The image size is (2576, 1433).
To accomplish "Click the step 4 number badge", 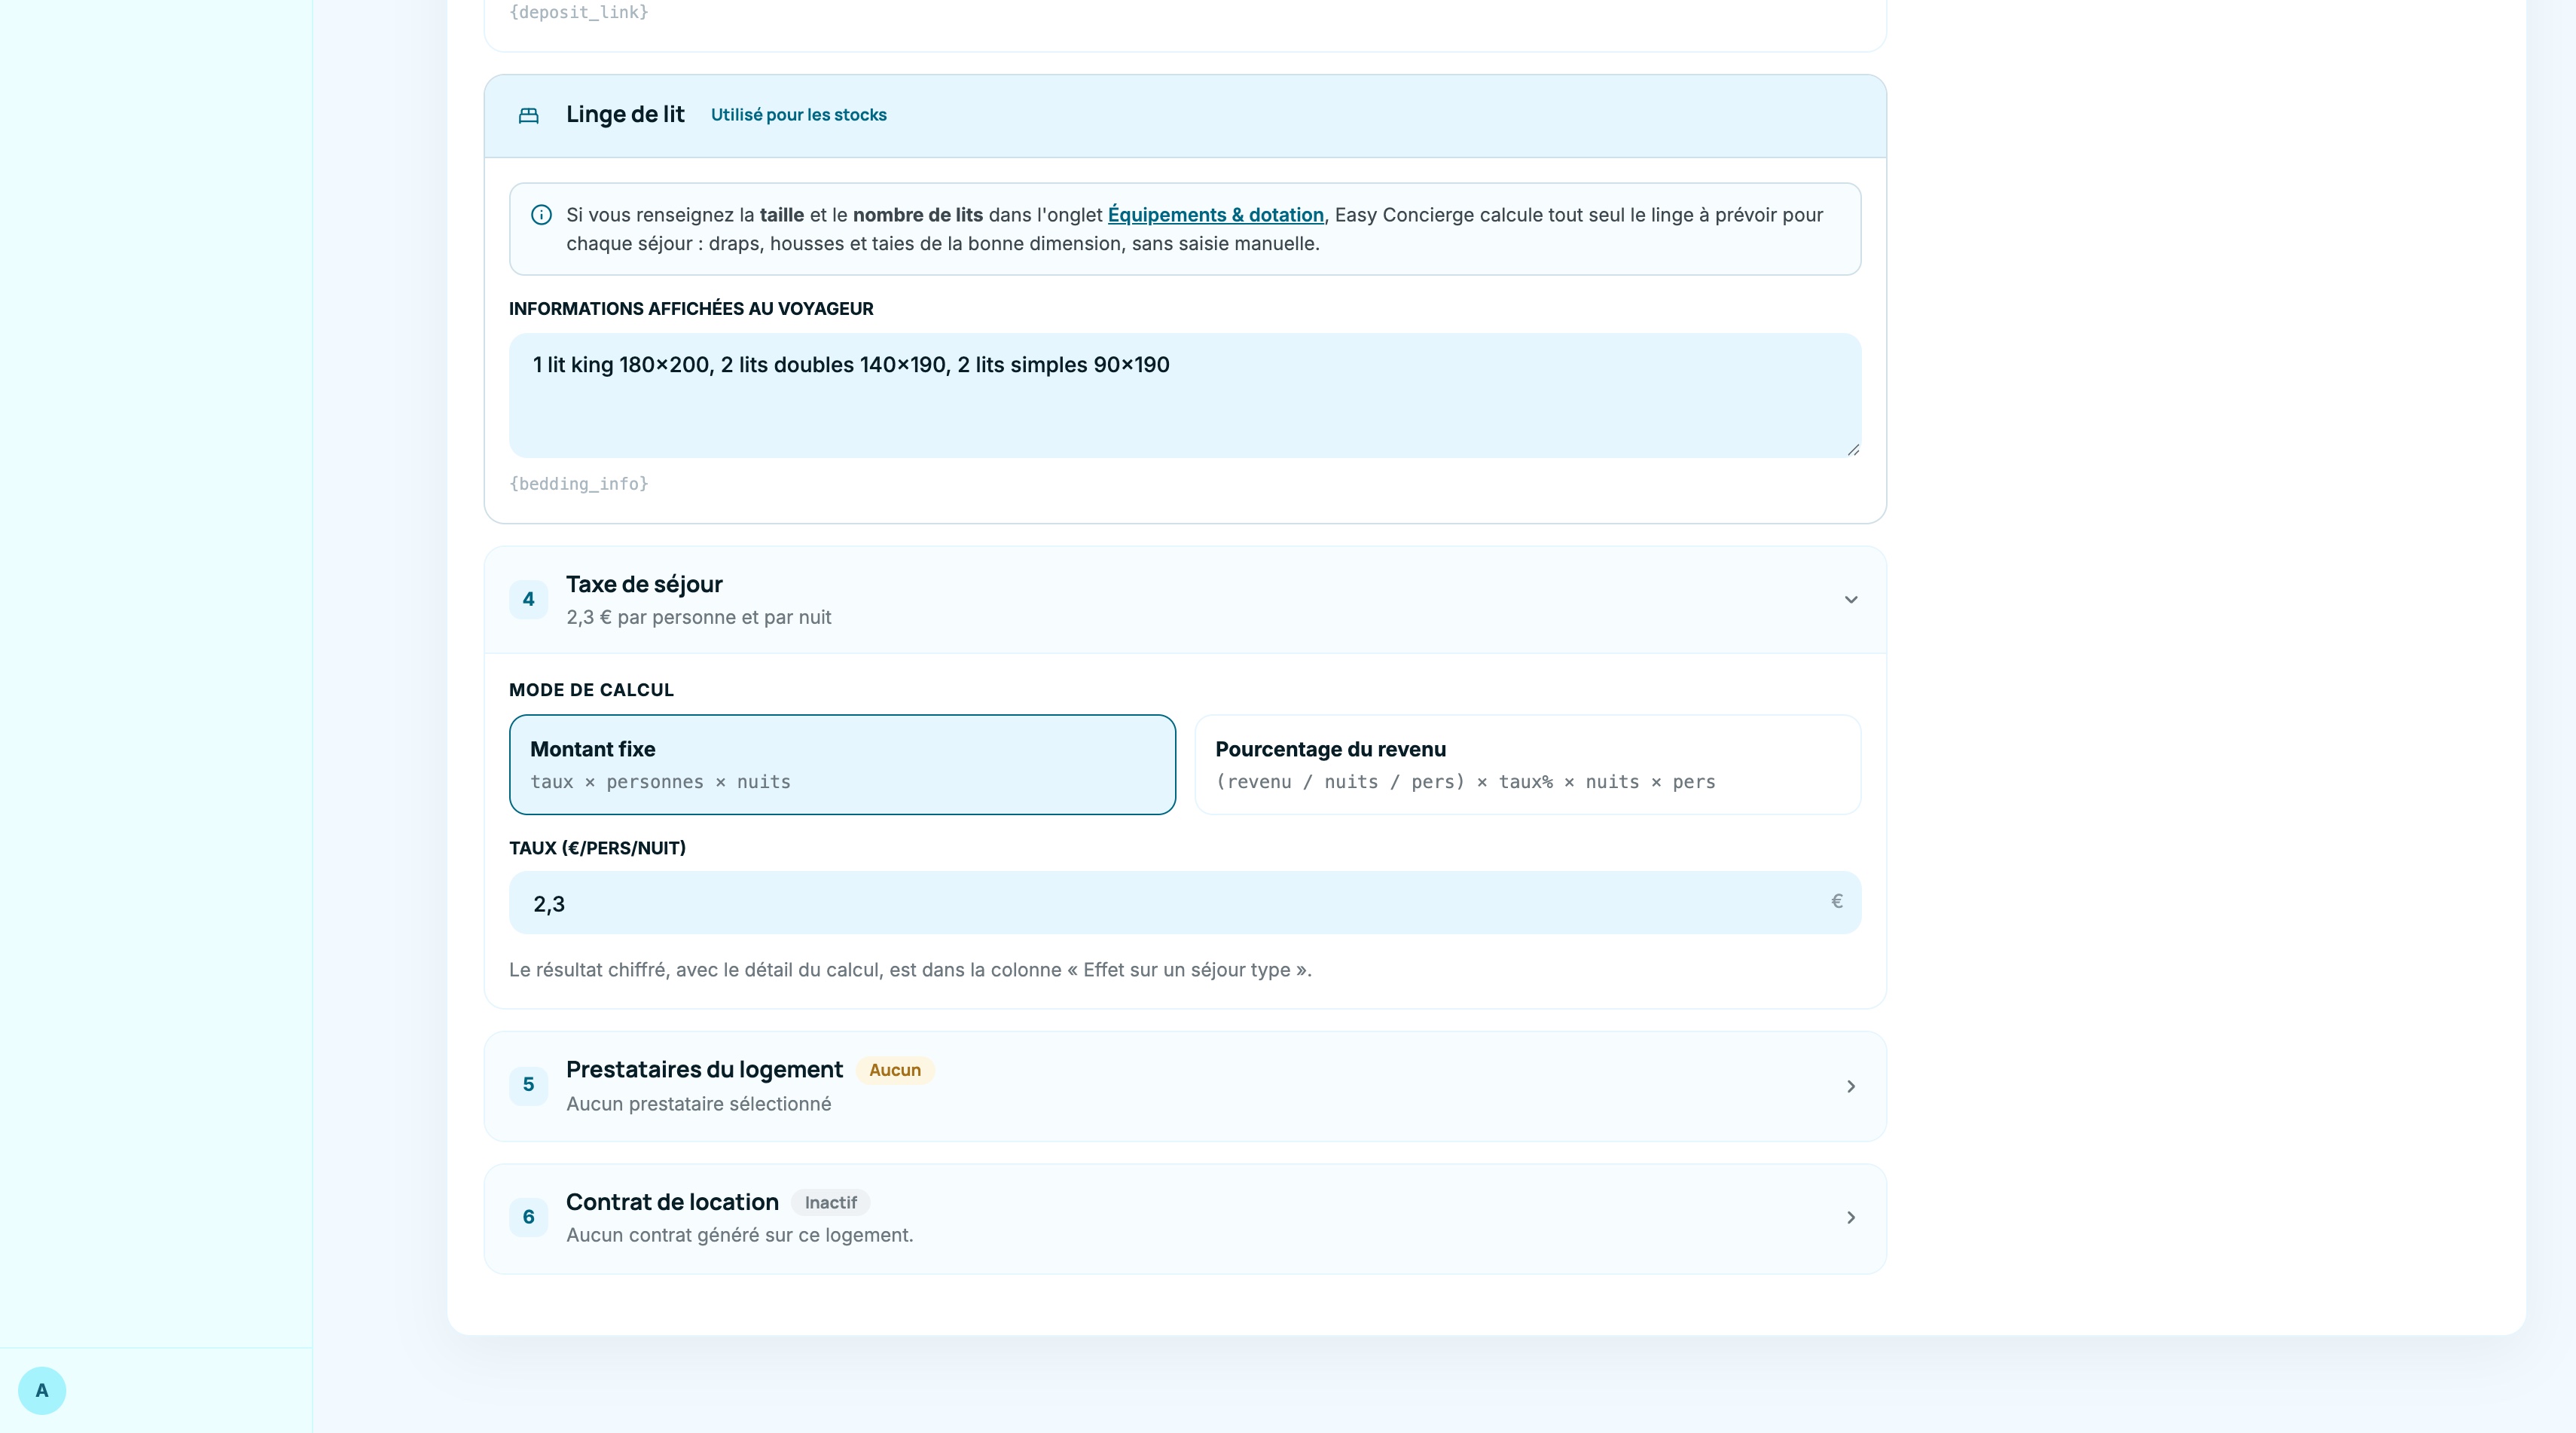I will tap(528, 599).
